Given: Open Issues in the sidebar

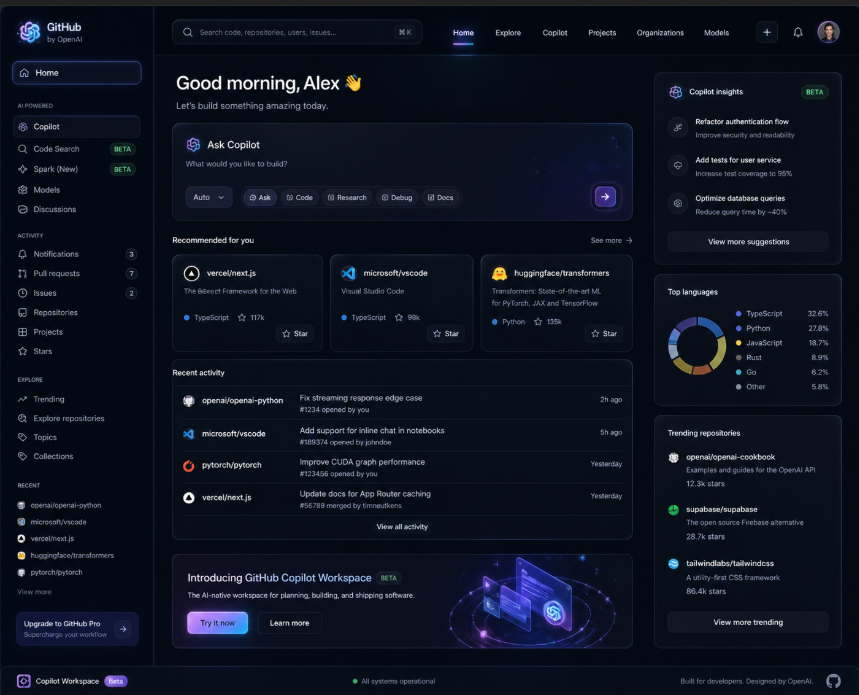Looking at the screenshot, I should (77, 293).
